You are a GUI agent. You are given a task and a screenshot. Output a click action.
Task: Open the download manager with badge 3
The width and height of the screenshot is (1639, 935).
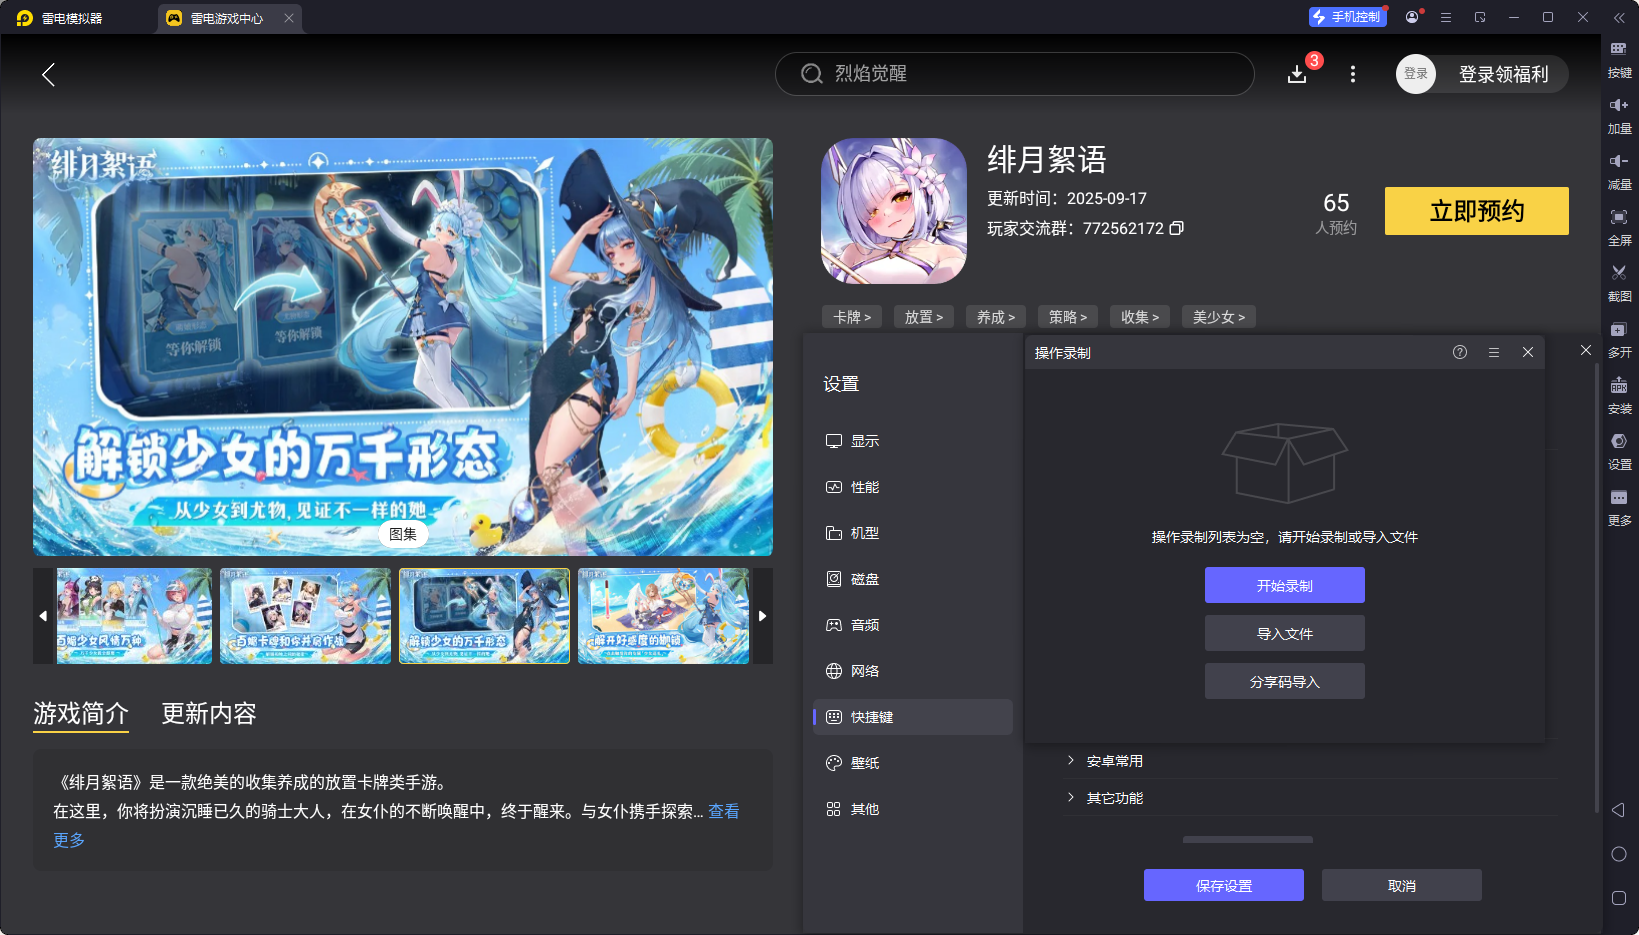1297,73
